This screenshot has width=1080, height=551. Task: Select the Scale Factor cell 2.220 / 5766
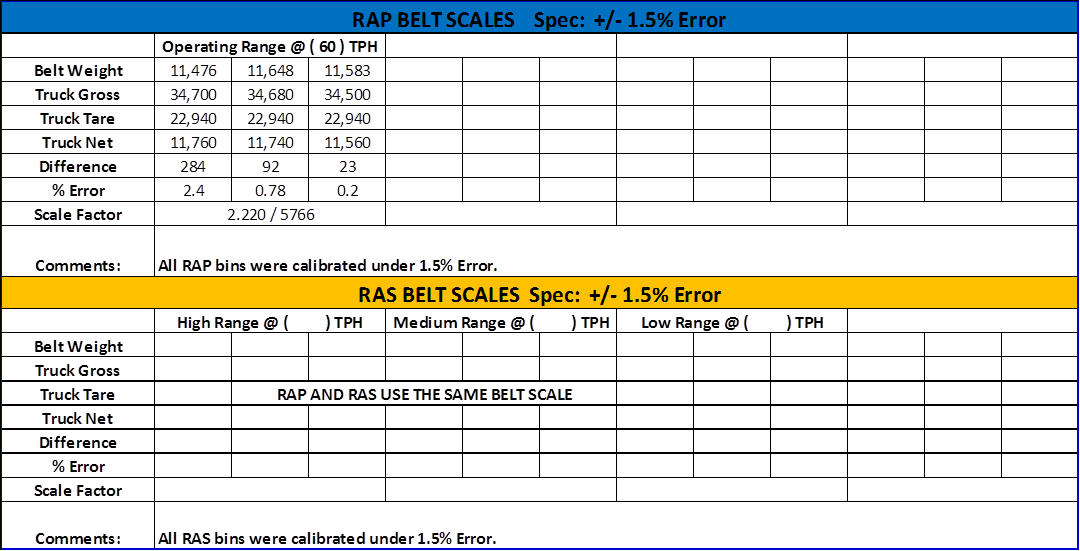270,215
